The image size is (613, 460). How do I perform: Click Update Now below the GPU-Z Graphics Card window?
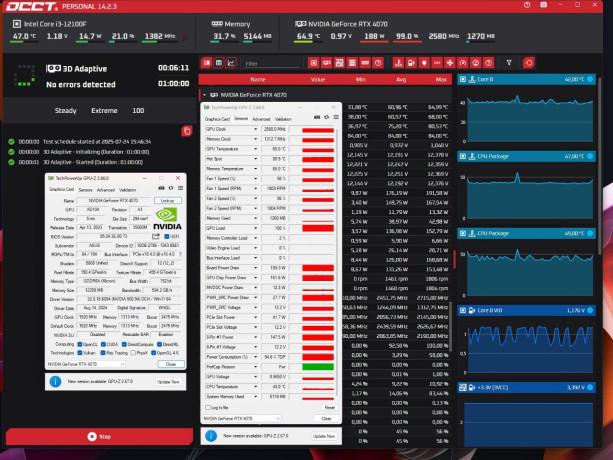coord(168,382)
